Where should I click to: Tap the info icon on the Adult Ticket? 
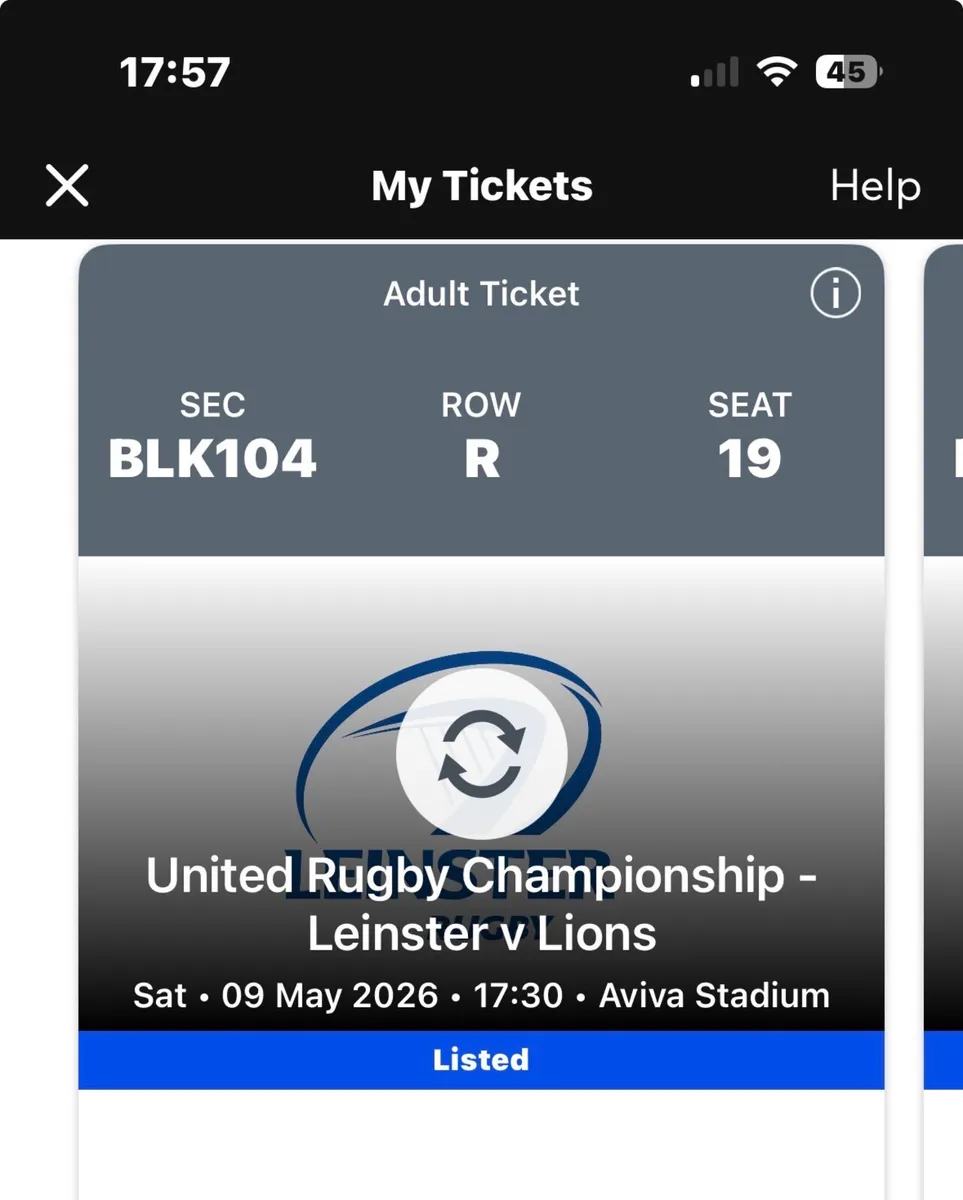tap(835, 293)
